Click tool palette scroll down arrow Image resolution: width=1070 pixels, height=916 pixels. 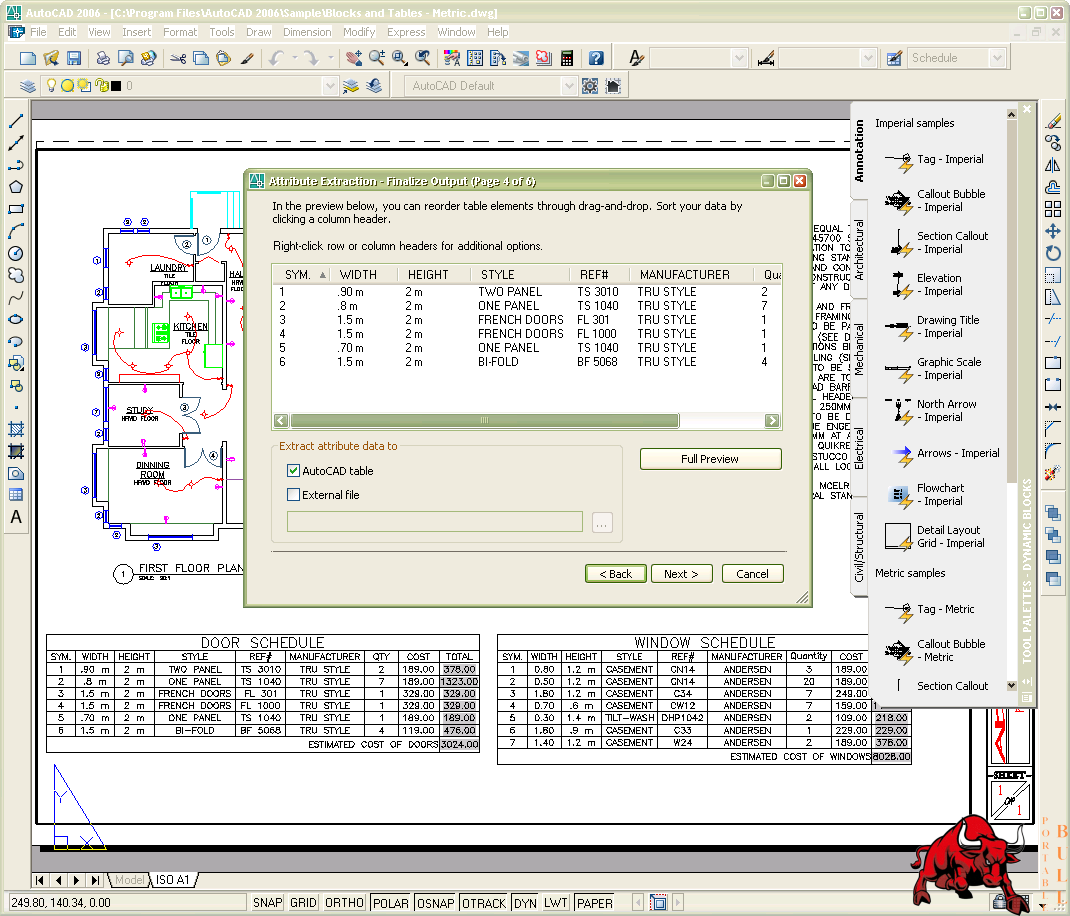click(x=1011, y=685)
